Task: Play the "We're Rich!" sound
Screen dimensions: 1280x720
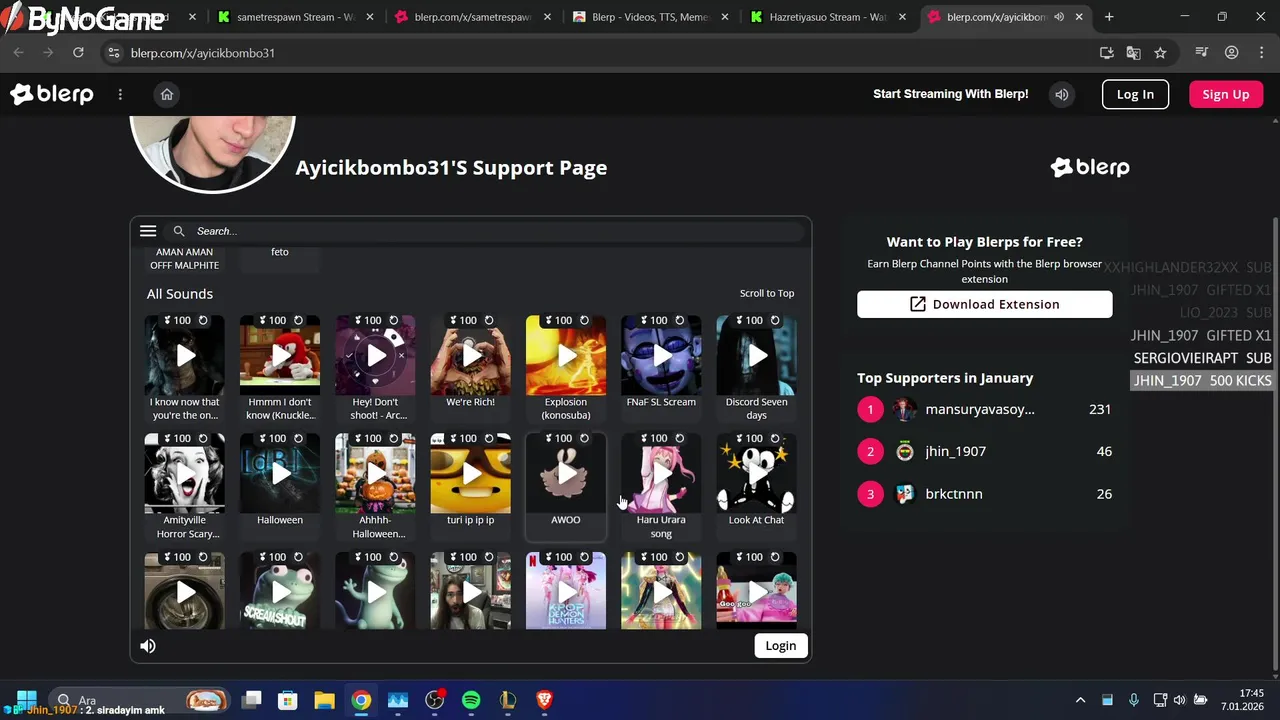Action: click(470, 356)
